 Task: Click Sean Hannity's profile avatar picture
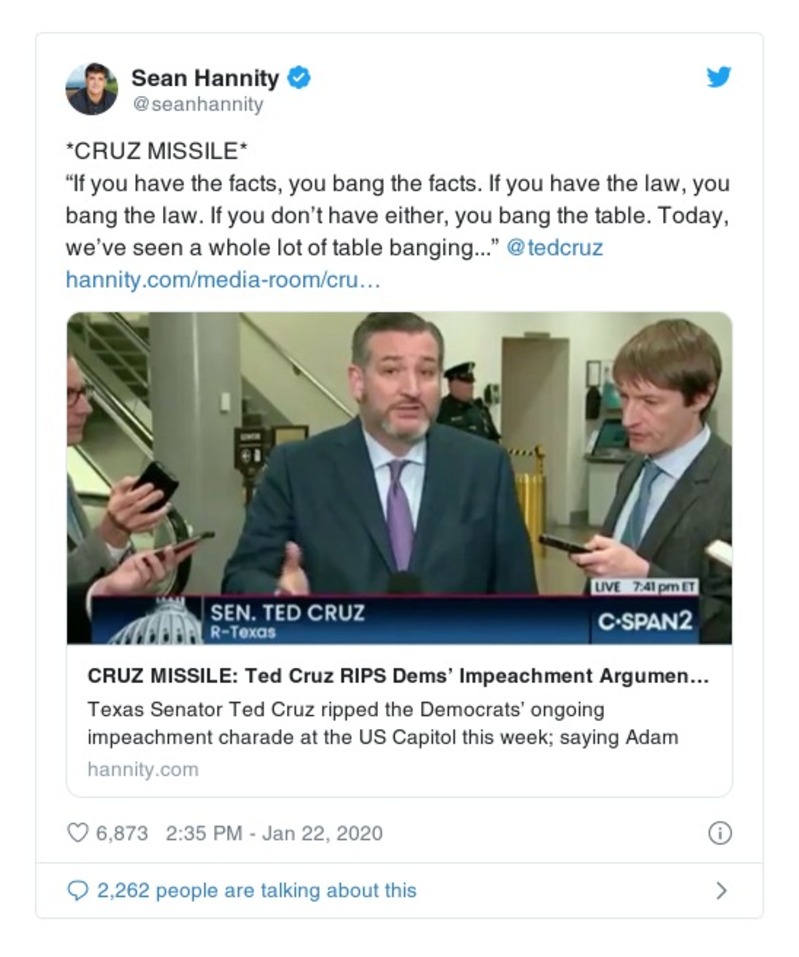coord(92,89)
